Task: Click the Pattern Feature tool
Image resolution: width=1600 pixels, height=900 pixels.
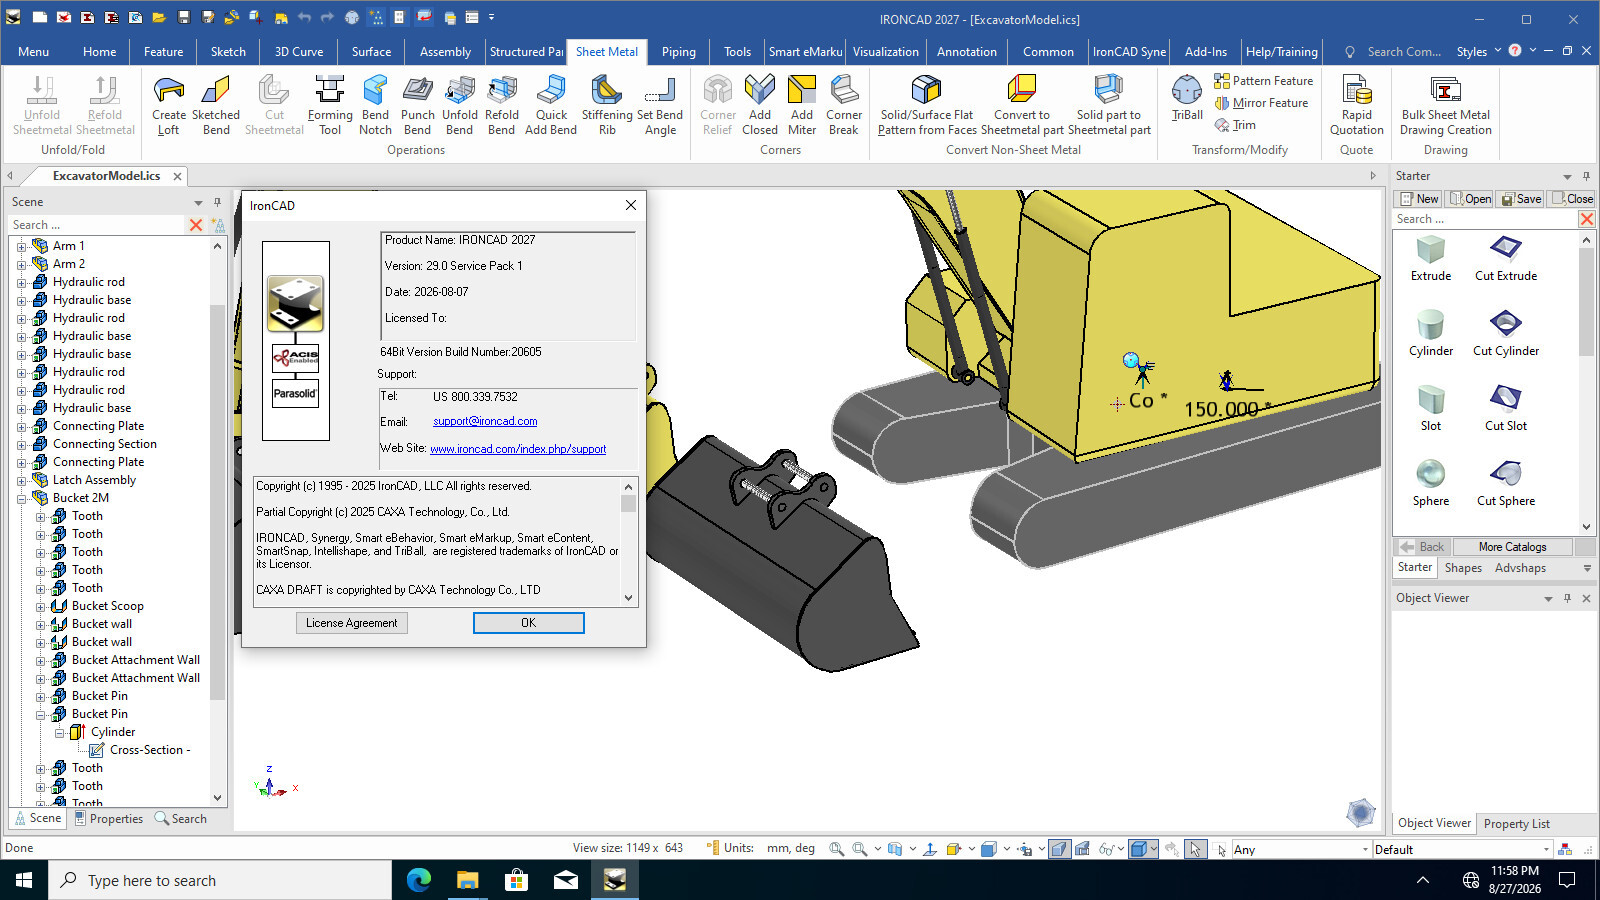Action: 1263,81
